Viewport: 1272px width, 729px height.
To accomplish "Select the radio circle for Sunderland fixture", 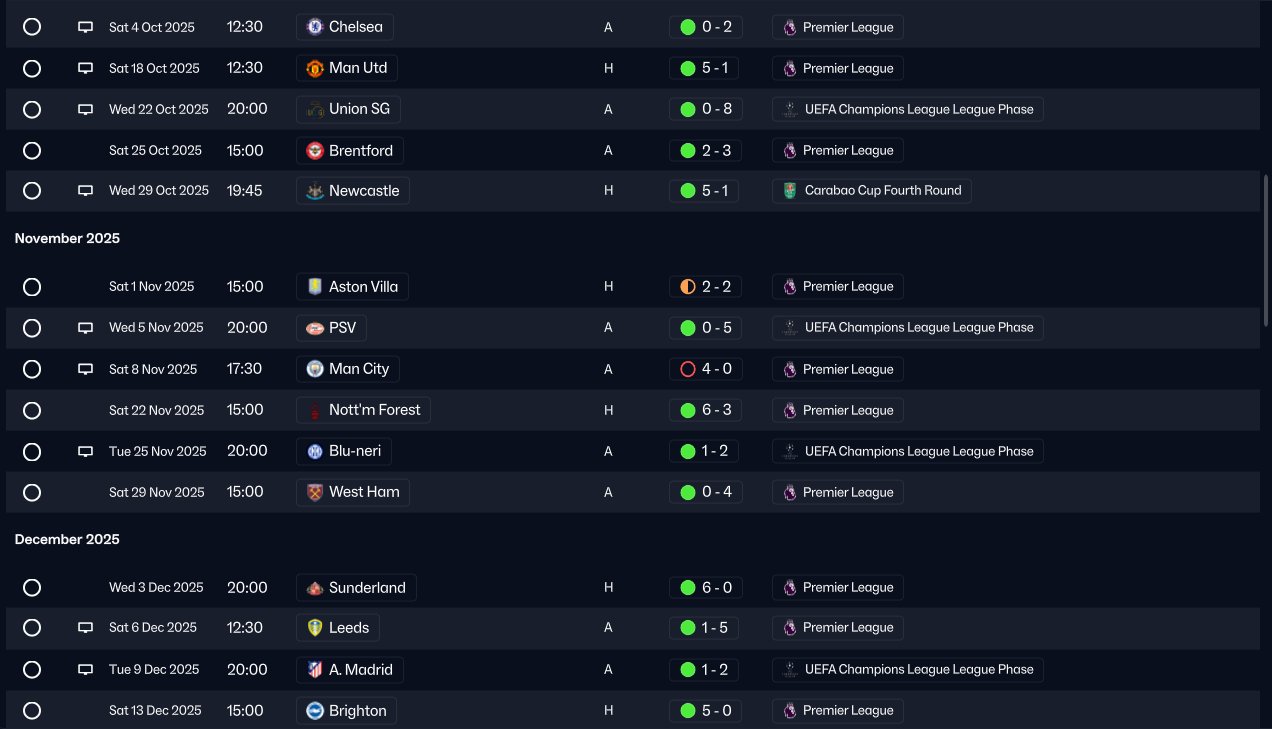I will click(x=32, y=588).
